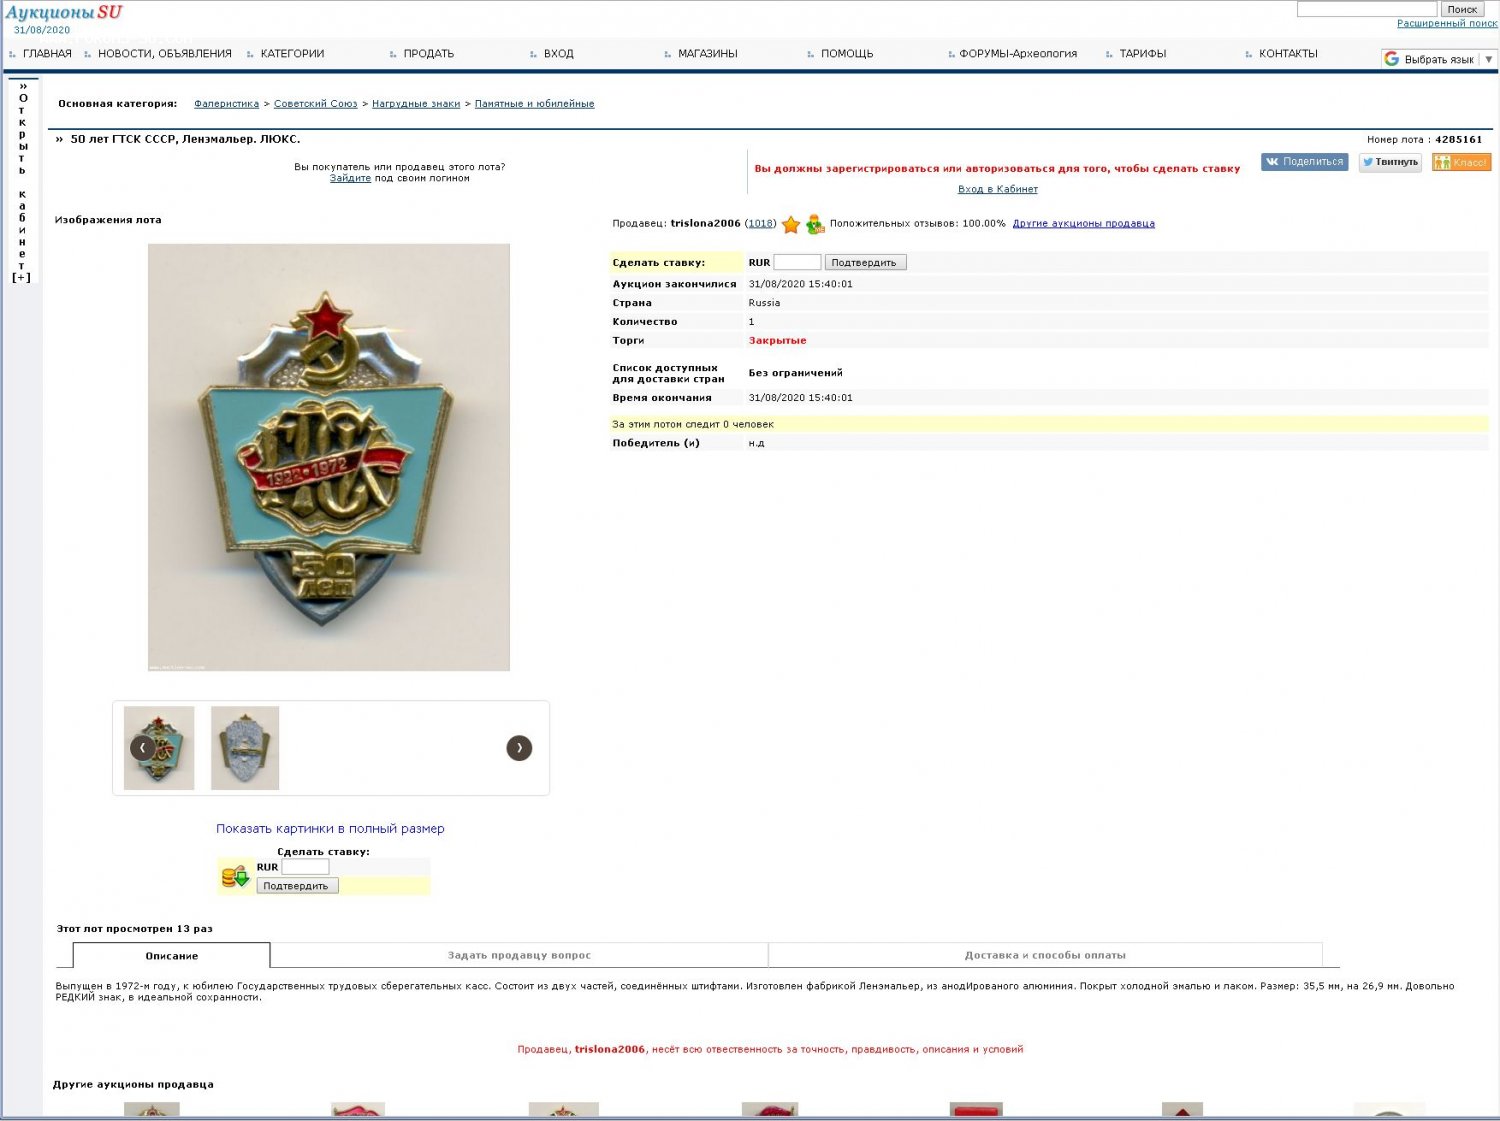Viewport: 1500px width, 1121px height.
Task: Open the Расширенный поиск link
Action: pos(1446,23)
